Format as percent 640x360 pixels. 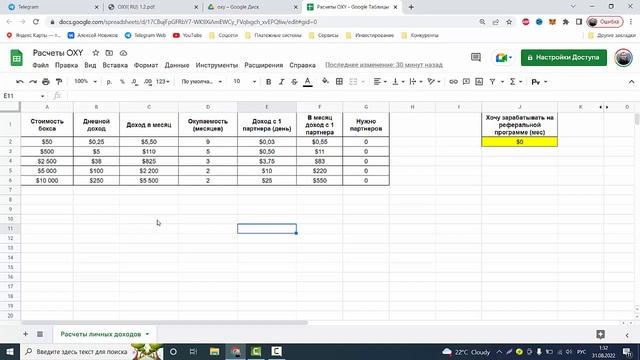coord(122,82)
